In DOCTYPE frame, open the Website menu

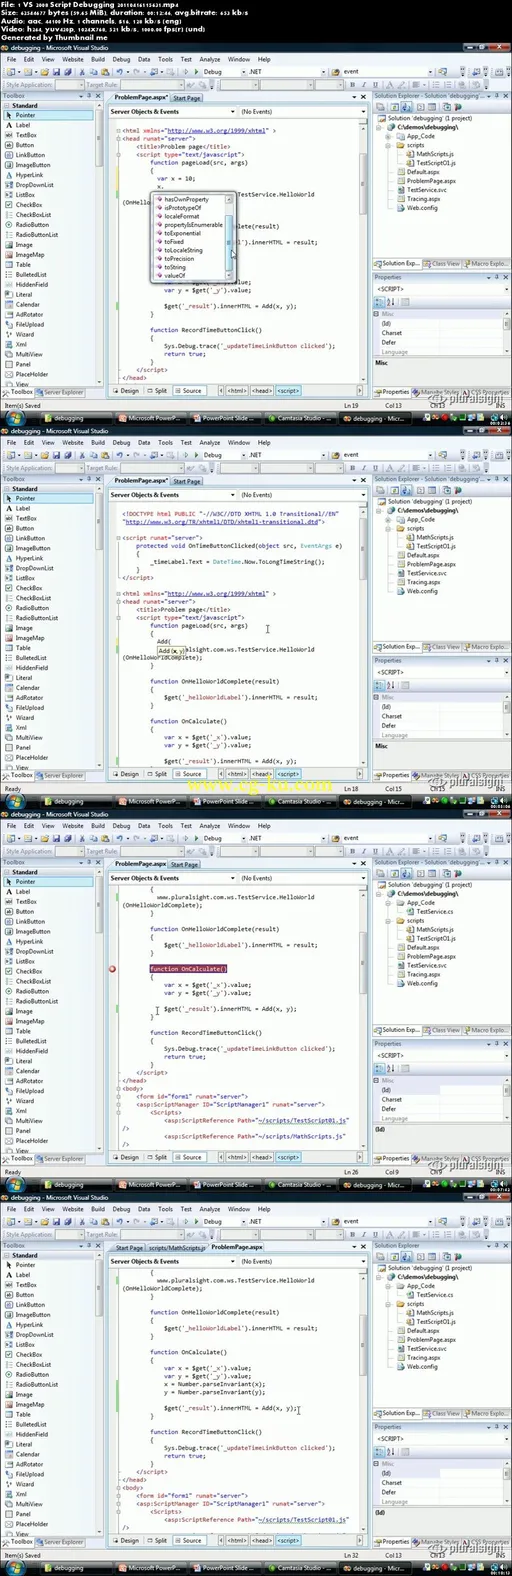pyautogui.click(x=73, y=442)
